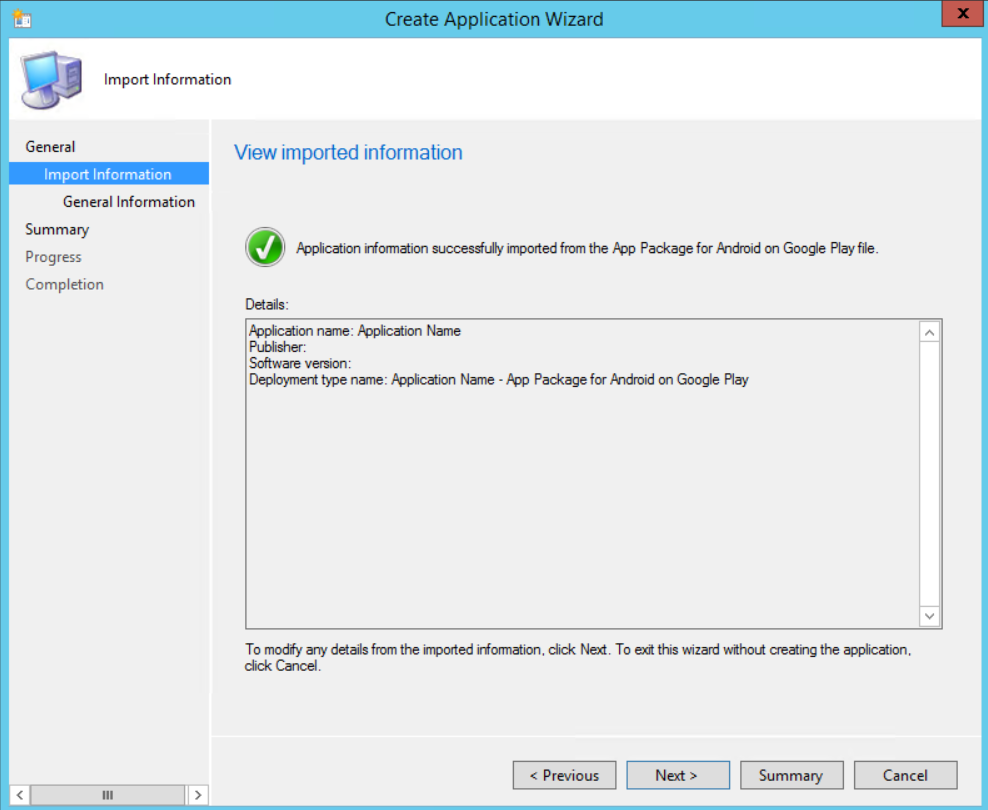
Task: Click the sidebar's left scroll arrow
Action: [x=20, y=795]
